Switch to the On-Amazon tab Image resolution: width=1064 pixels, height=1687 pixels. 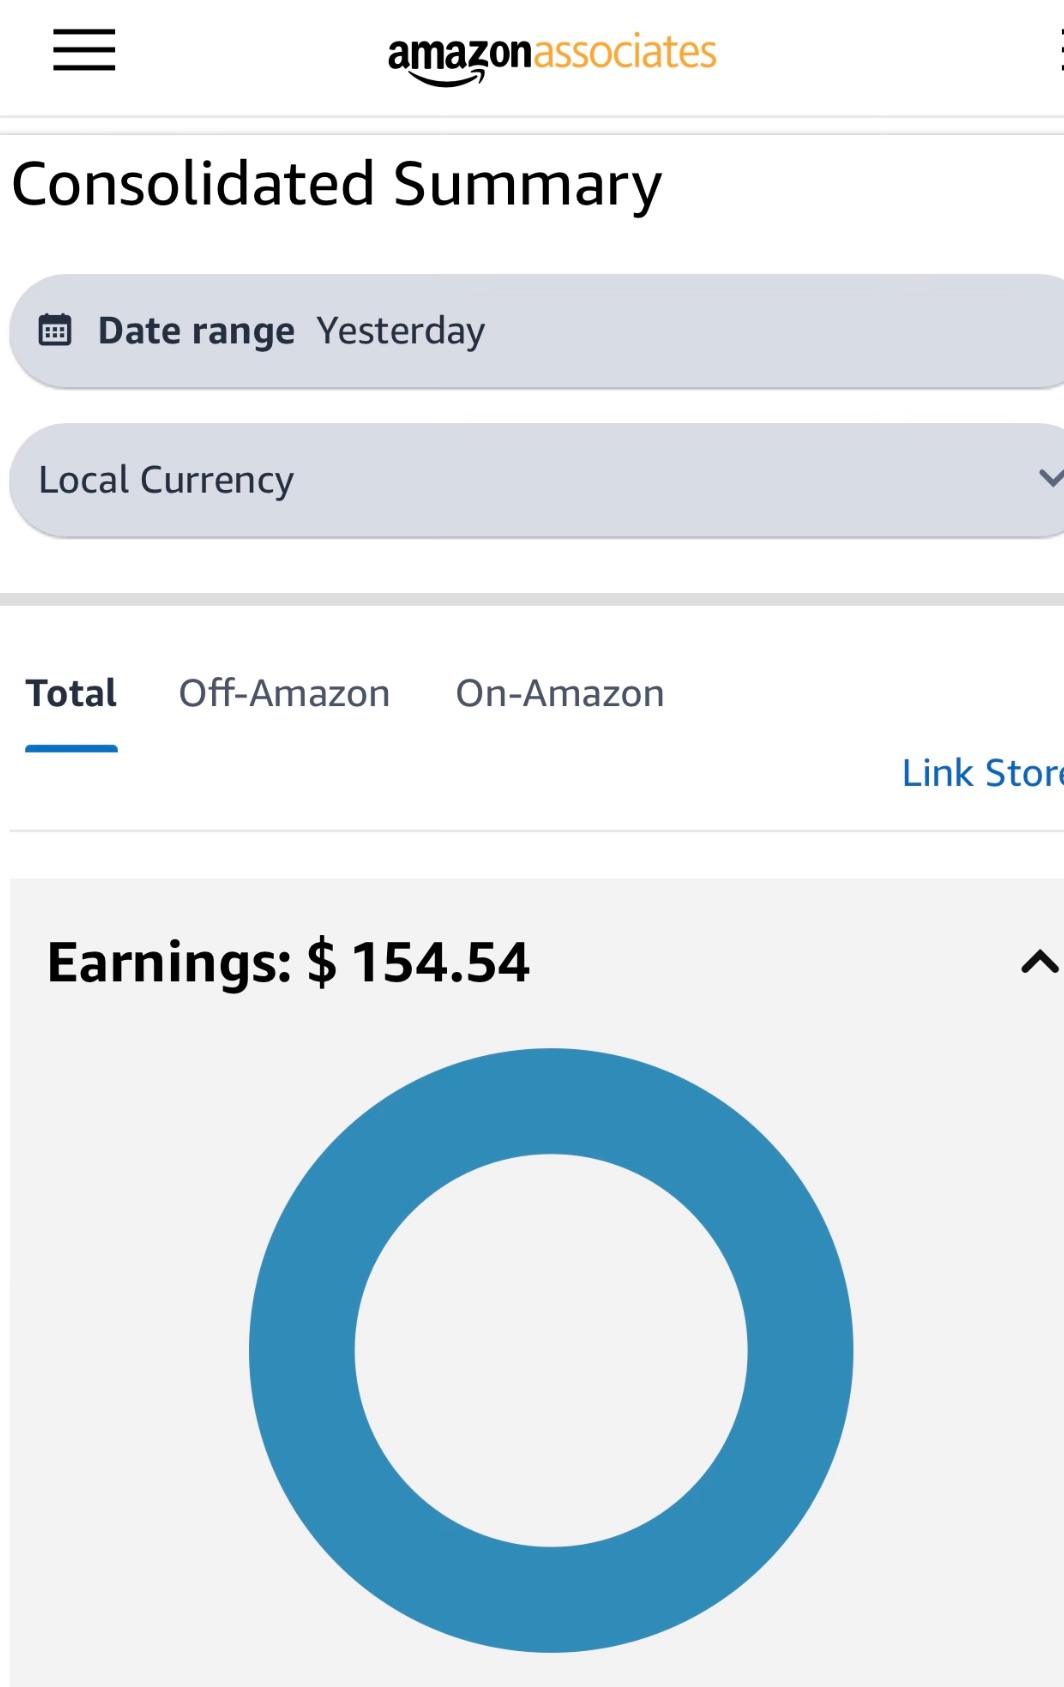560,693
